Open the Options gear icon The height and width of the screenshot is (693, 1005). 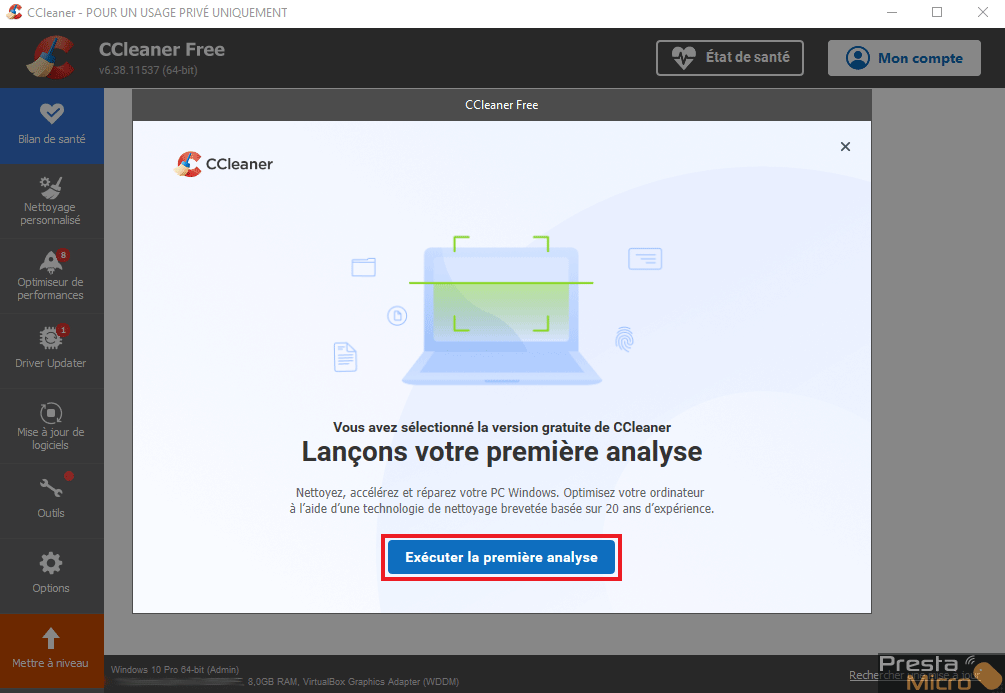pos(51,563)
